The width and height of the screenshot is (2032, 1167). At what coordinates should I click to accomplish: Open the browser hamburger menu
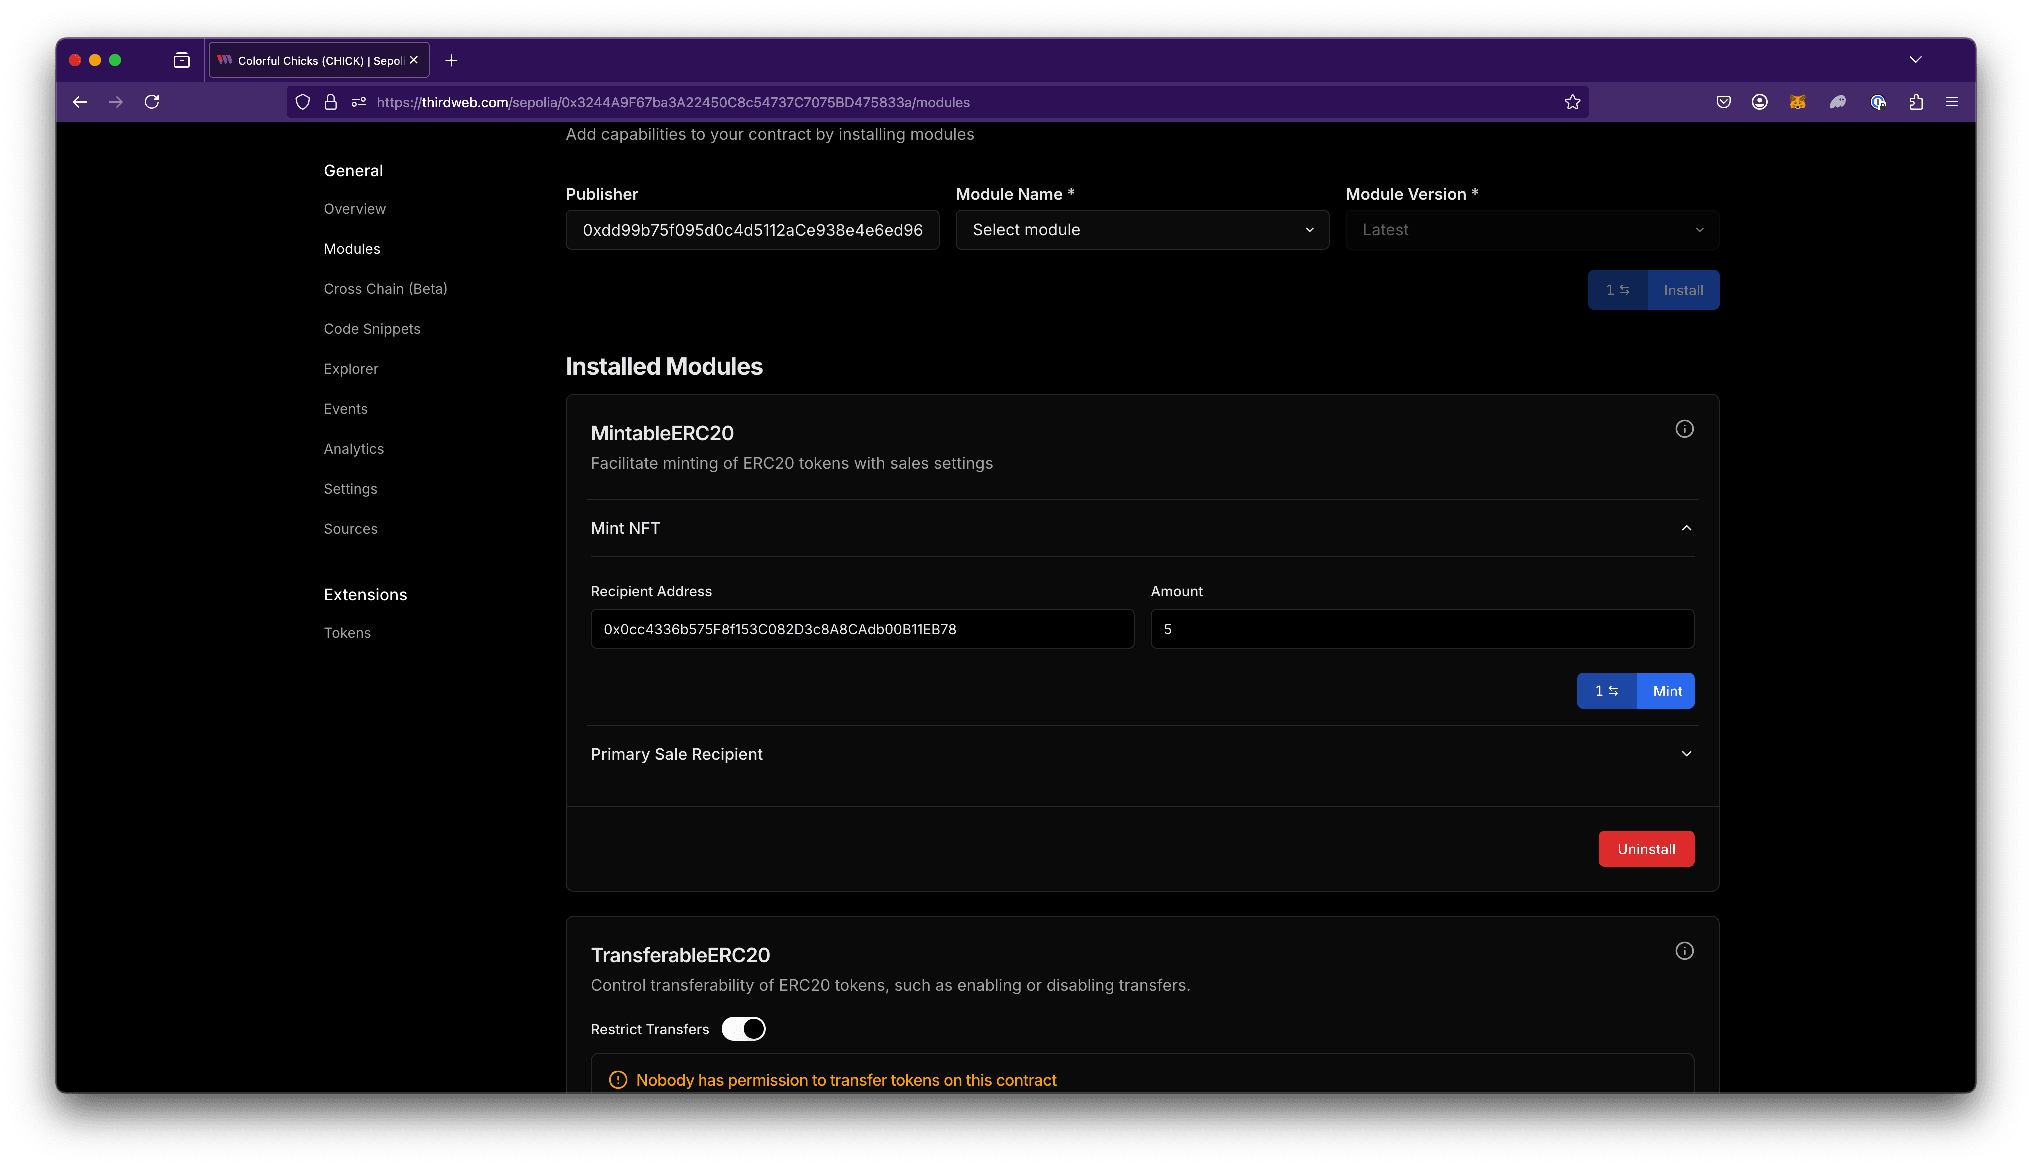click(1951, 102)
